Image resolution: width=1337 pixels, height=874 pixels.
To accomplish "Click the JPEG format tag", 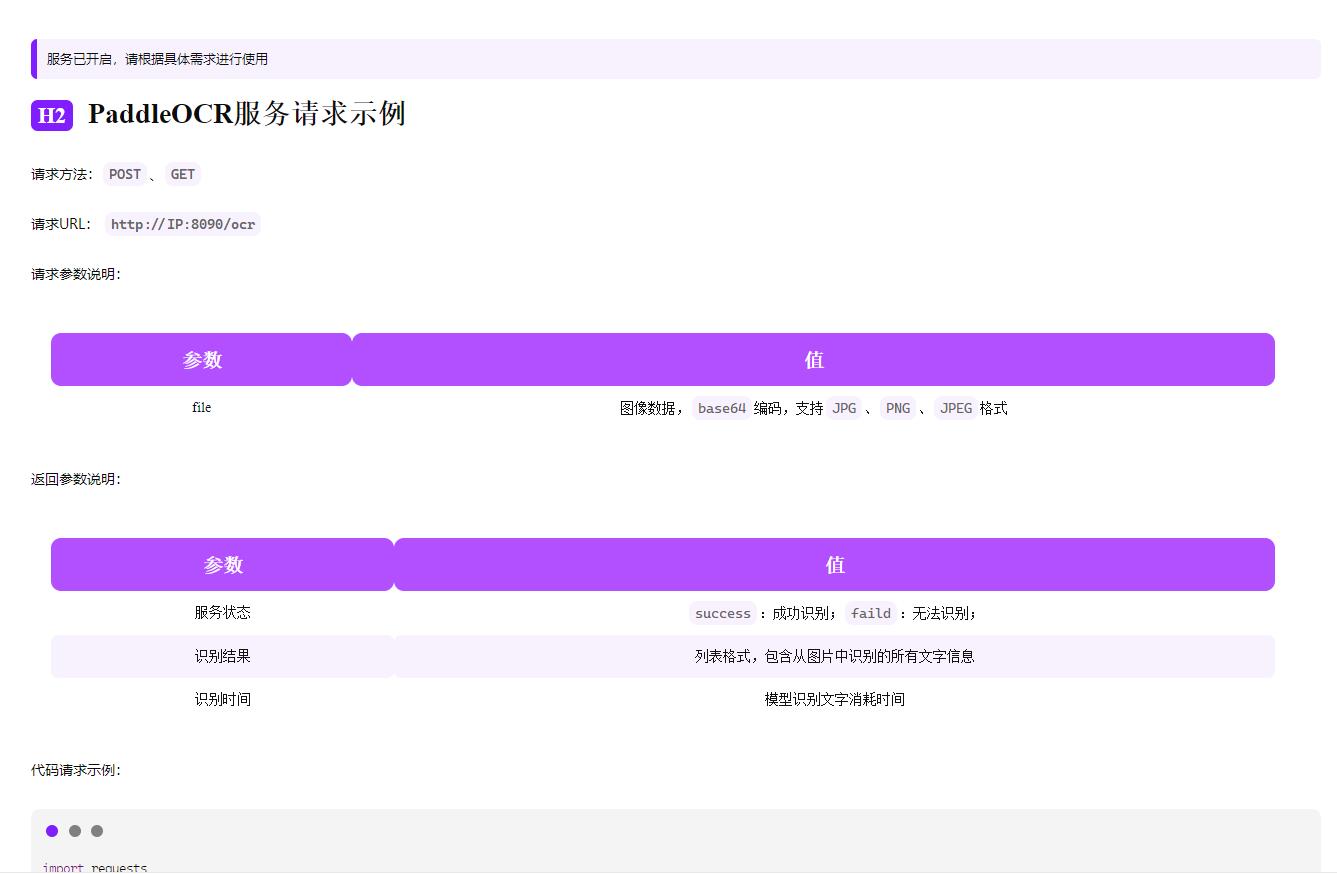I will pos(956,408).
